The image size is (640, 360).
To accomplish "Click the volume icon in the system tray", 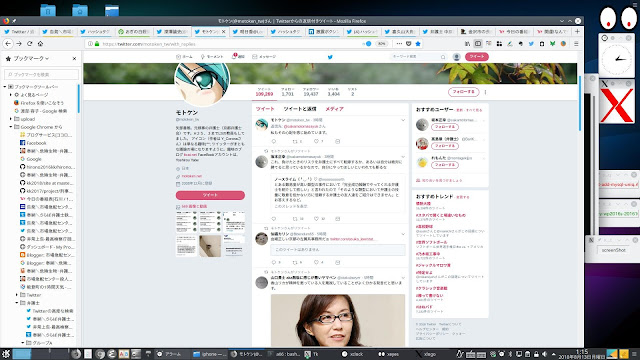I will (x=544, y=354).
